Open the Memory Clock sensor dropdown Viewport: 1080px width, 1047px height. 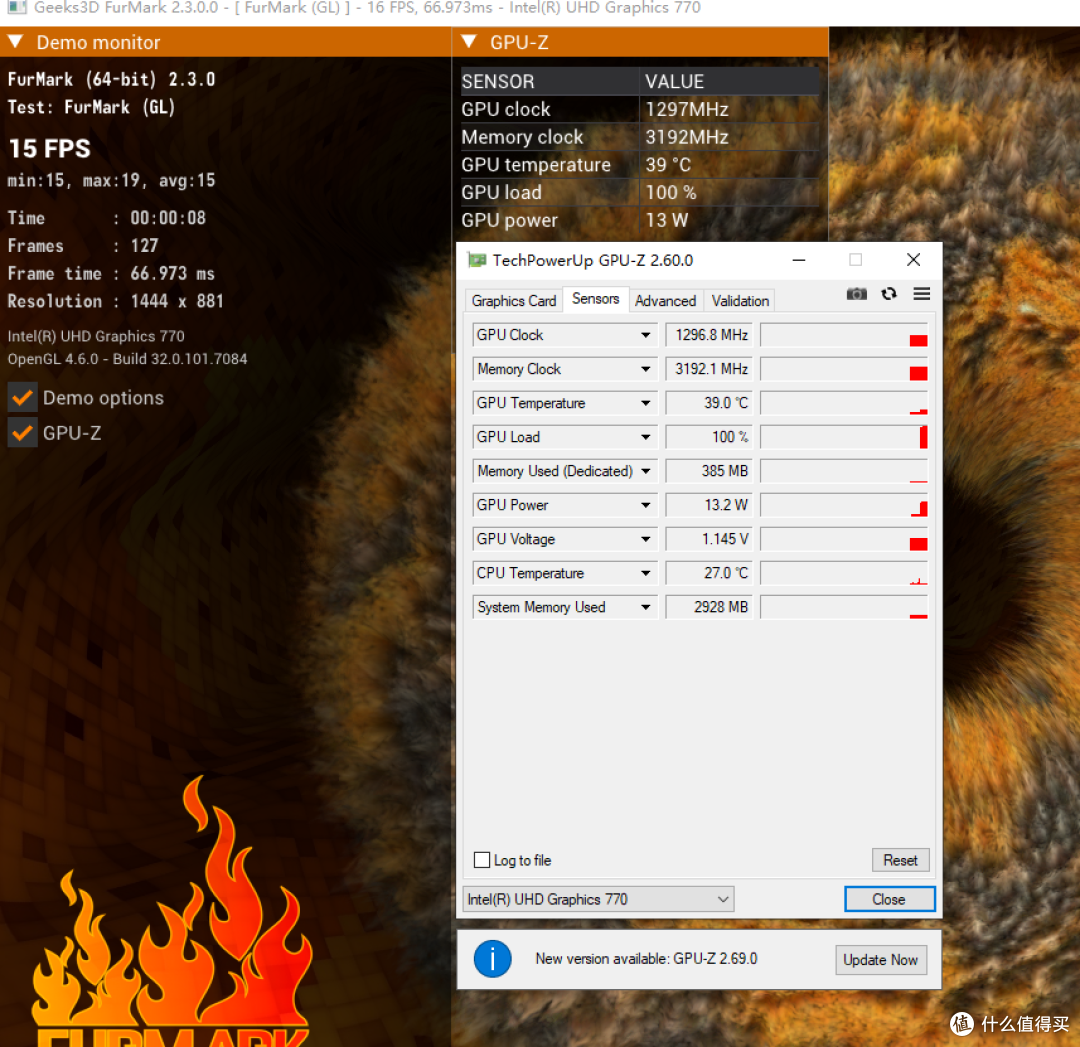tap(645, 369)
